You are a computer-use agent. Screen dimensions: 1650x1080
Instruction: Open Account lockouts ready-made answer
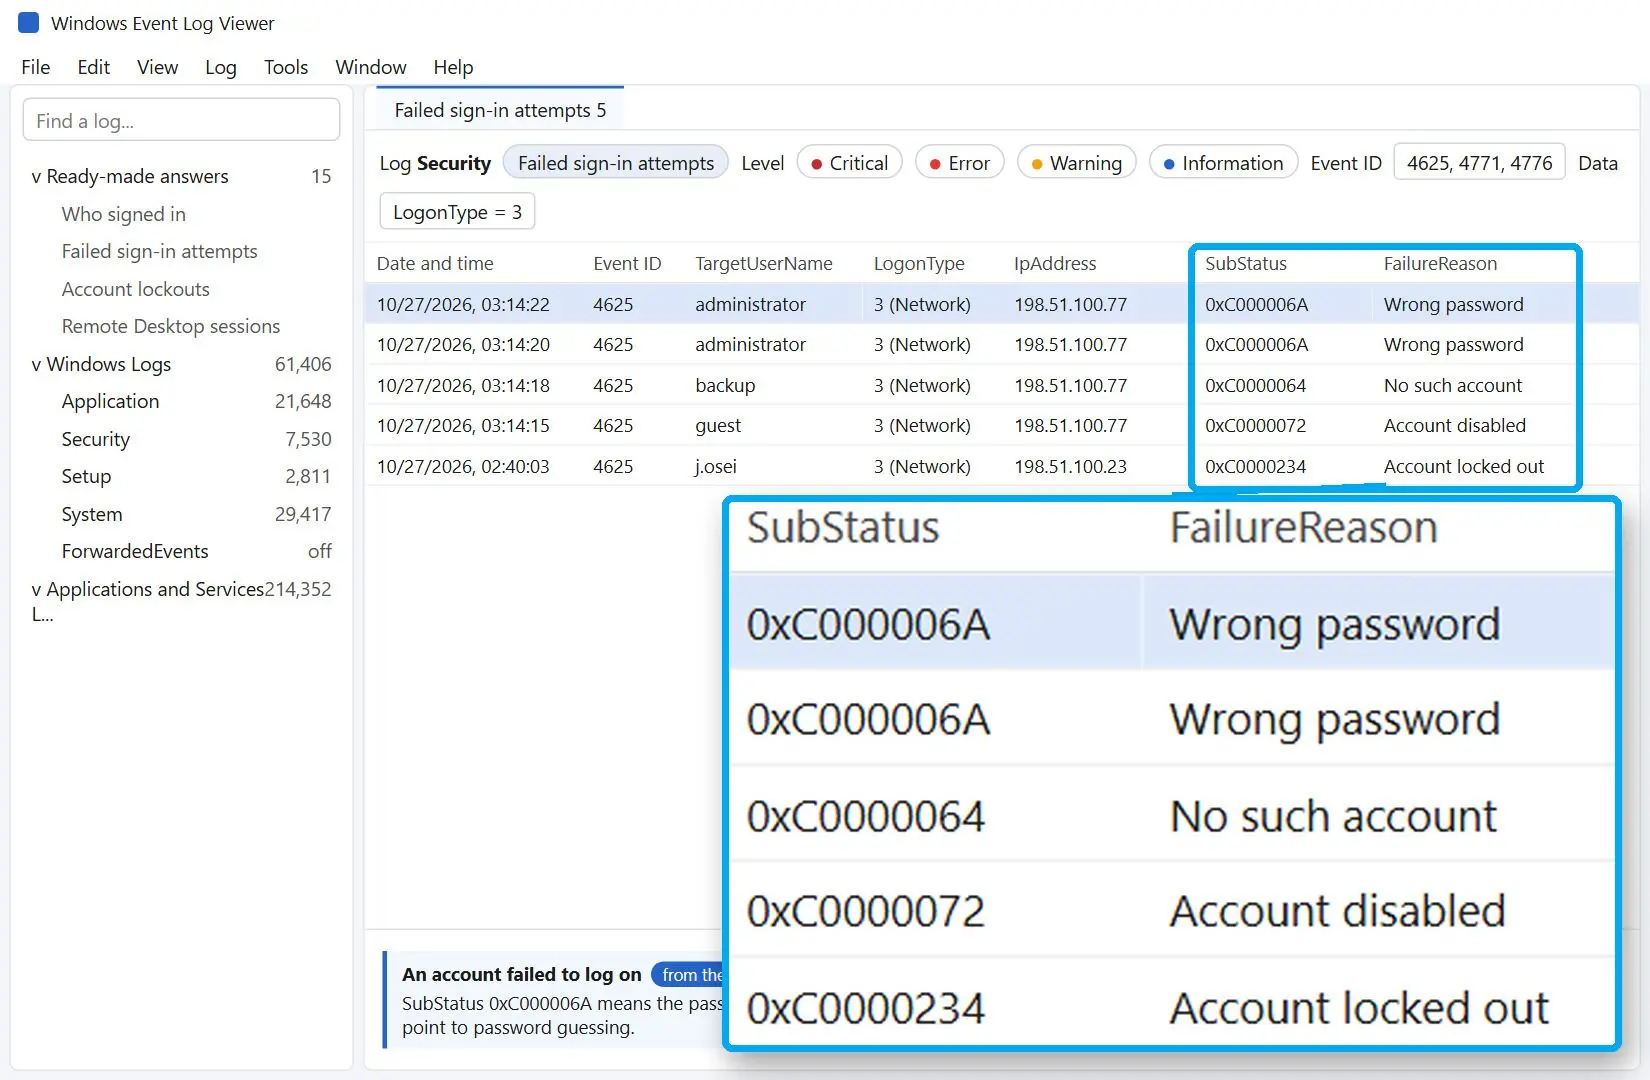tap(135, 289)
